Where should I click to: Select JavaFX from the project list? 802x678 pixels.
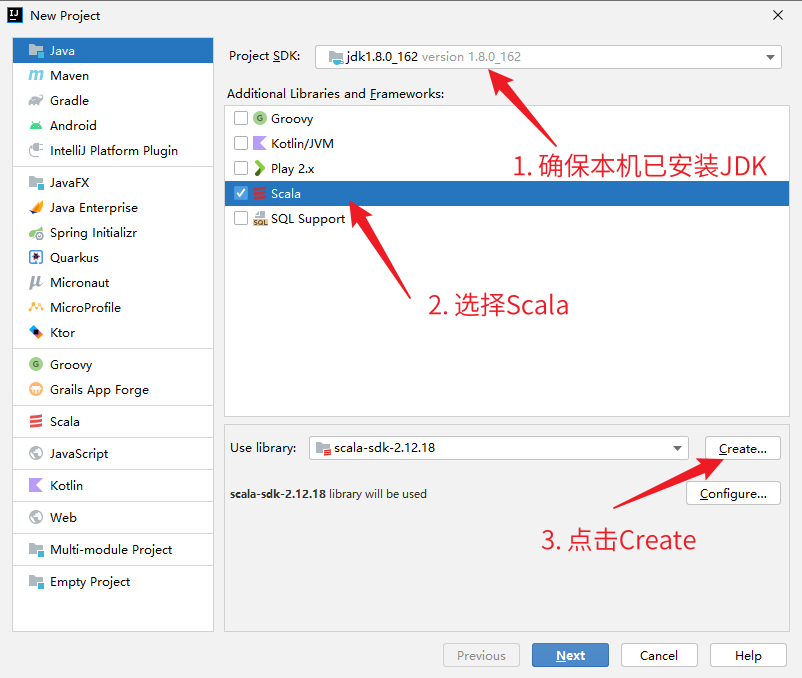pos(69,183)
